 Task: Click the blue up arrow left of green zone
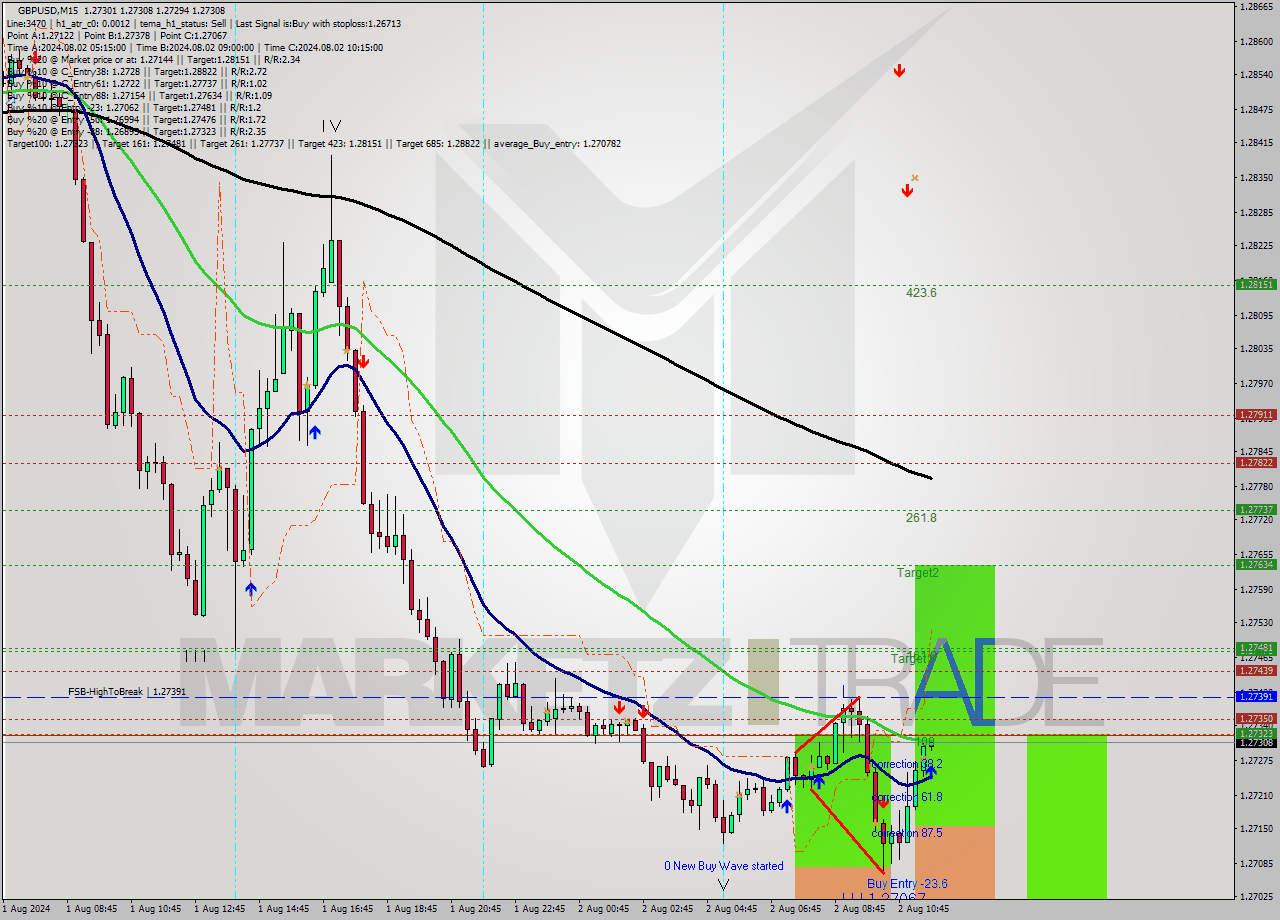[787, 805]
